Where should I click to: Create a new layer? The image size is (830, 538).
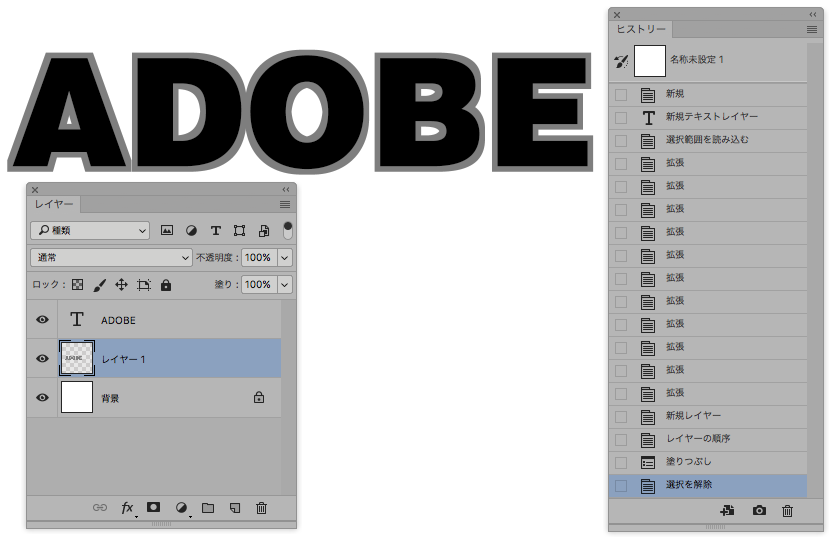click(x=235, y=508)
